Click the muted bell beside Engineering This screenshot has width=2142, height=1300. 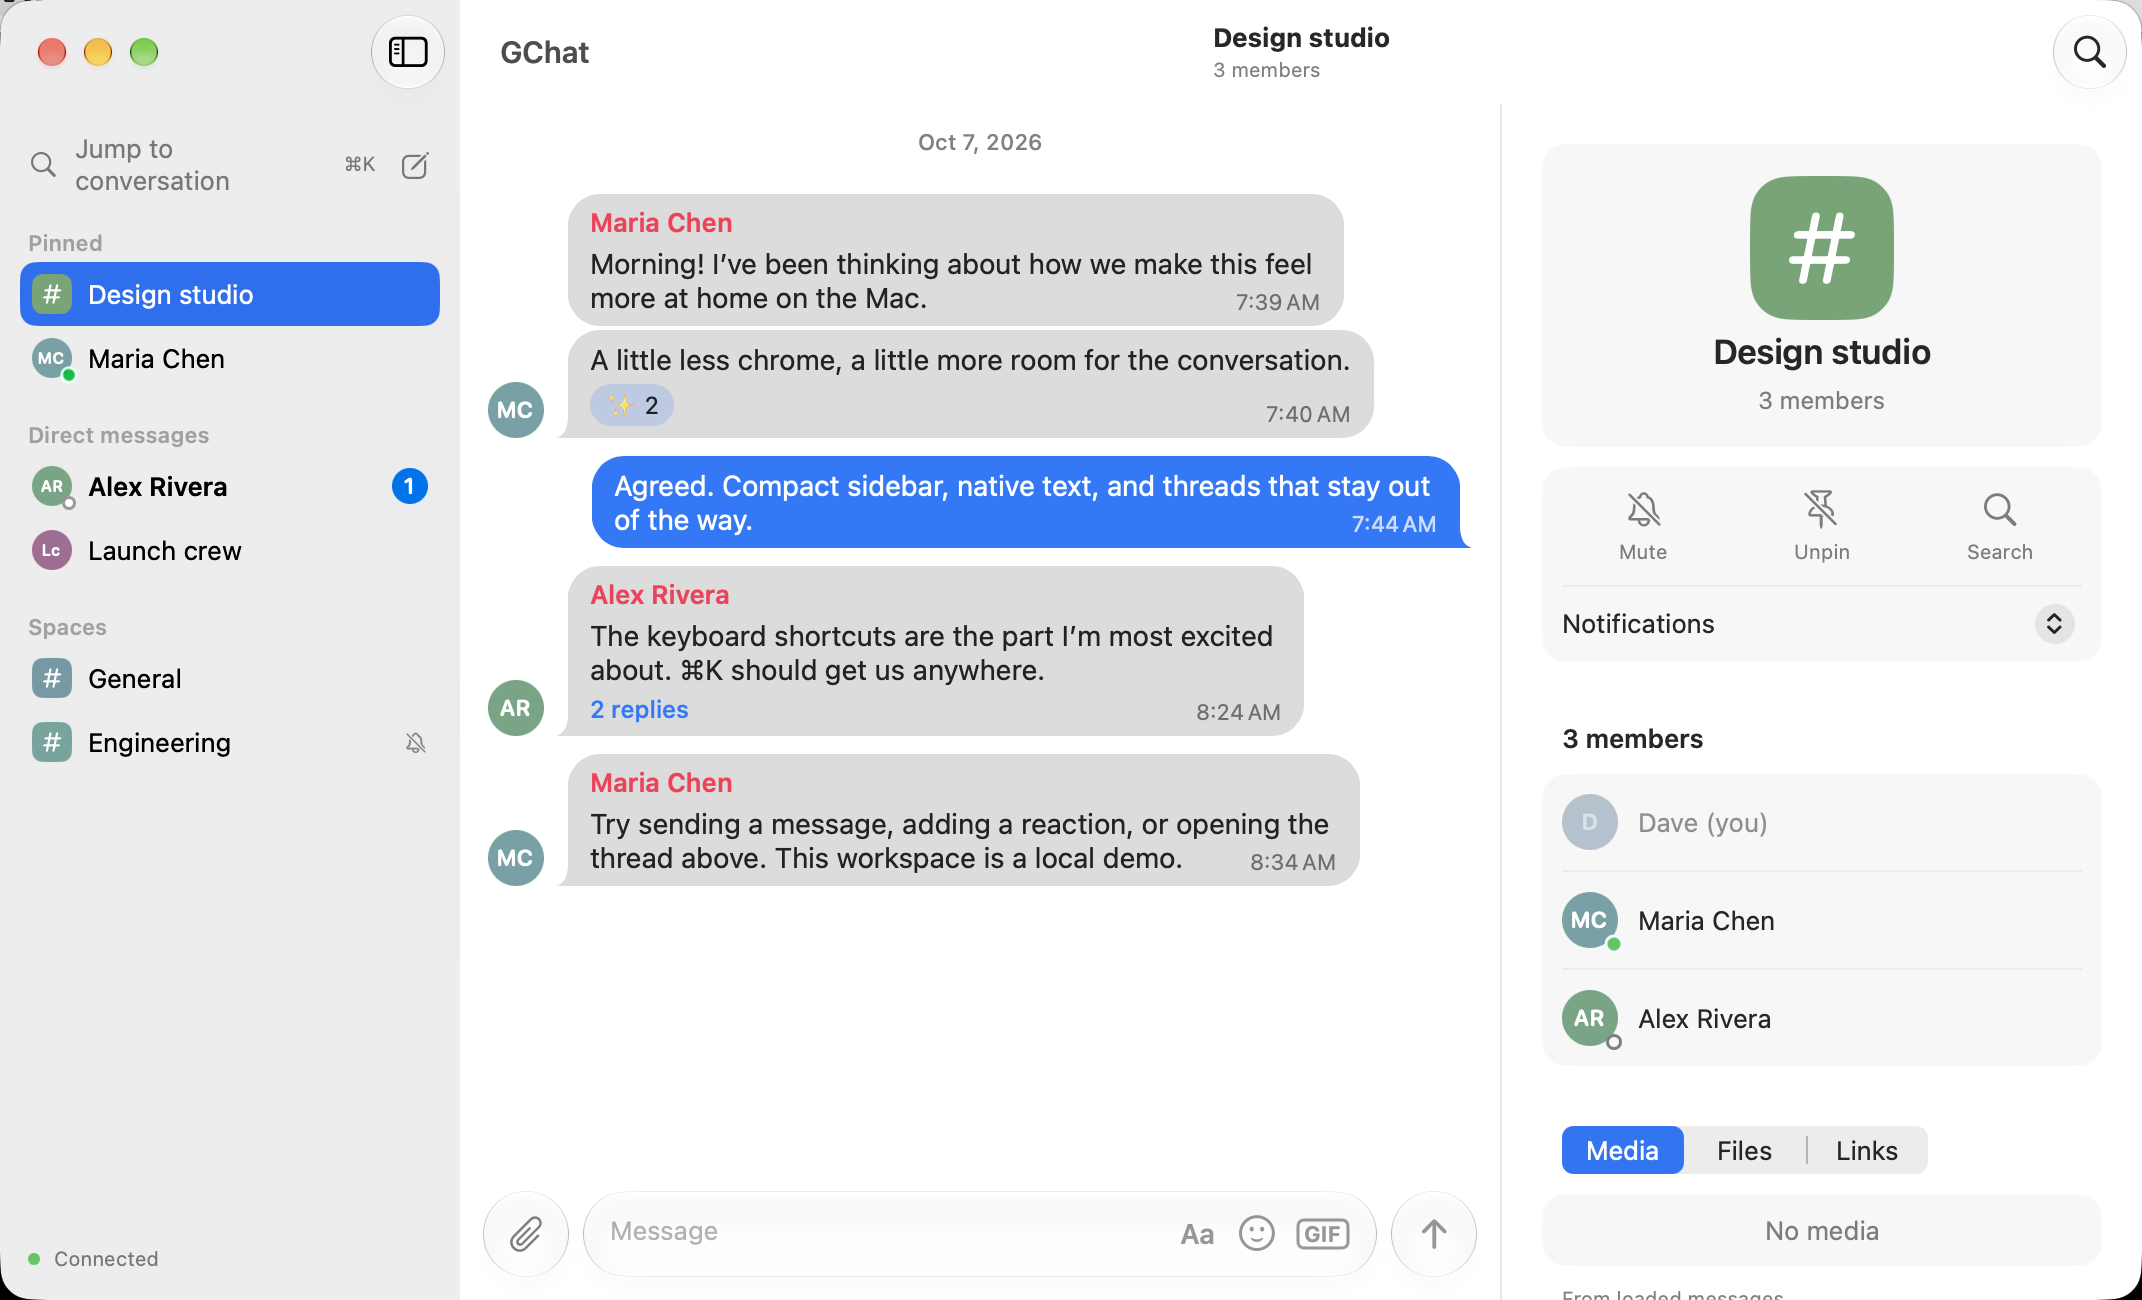416,743
